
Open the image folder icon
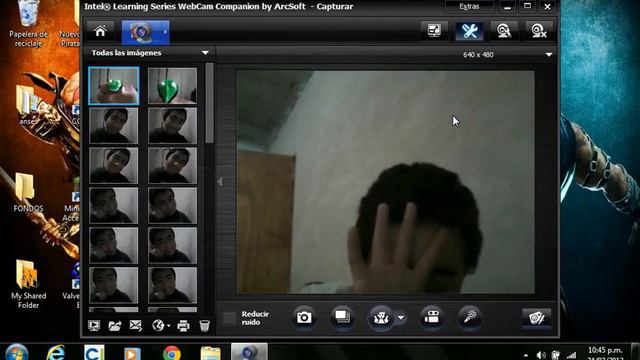pyautogui.click(x=115, y=325)
